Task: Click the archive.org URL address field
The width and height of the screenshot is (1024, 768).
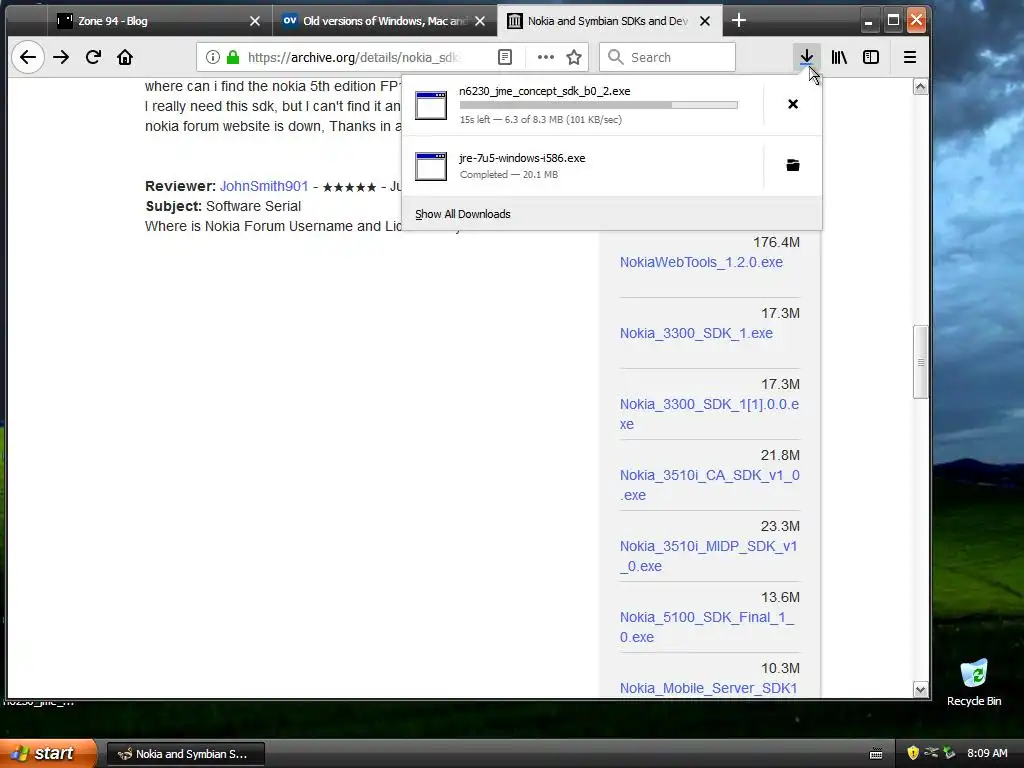Action: pos(356,57)
